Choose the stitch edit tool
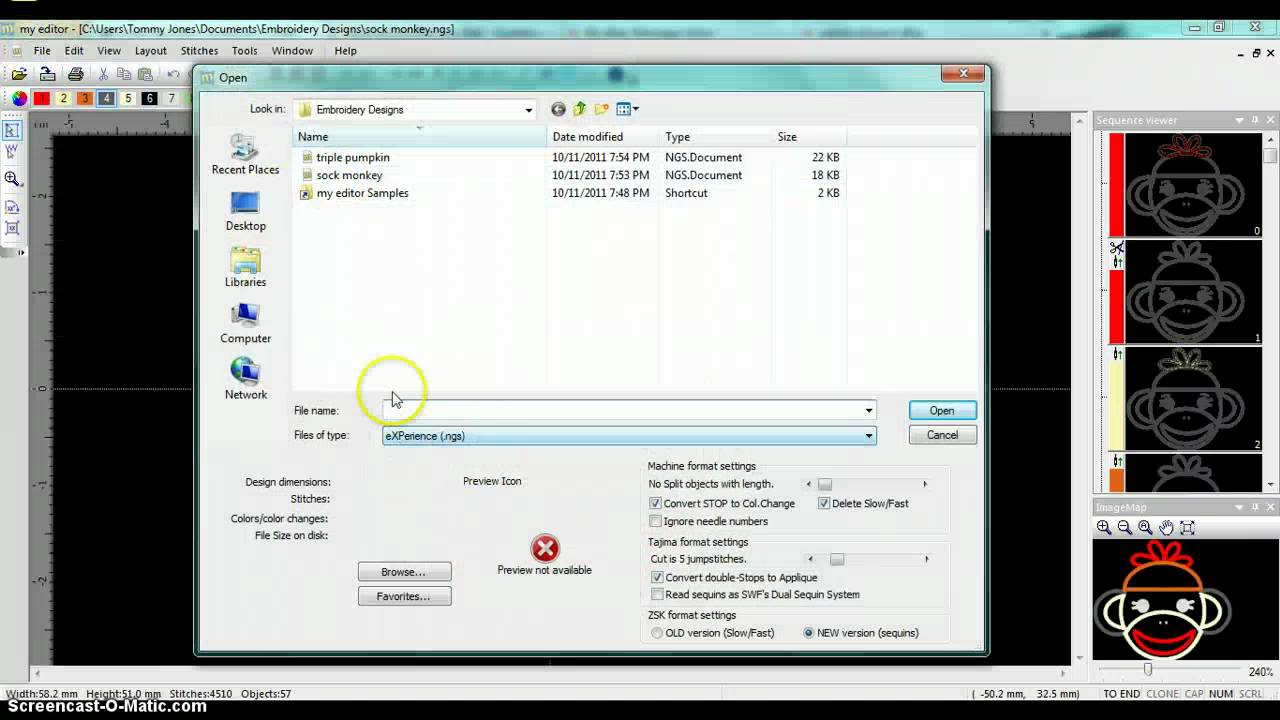The image size is (1280, 720). pos(12,152)
